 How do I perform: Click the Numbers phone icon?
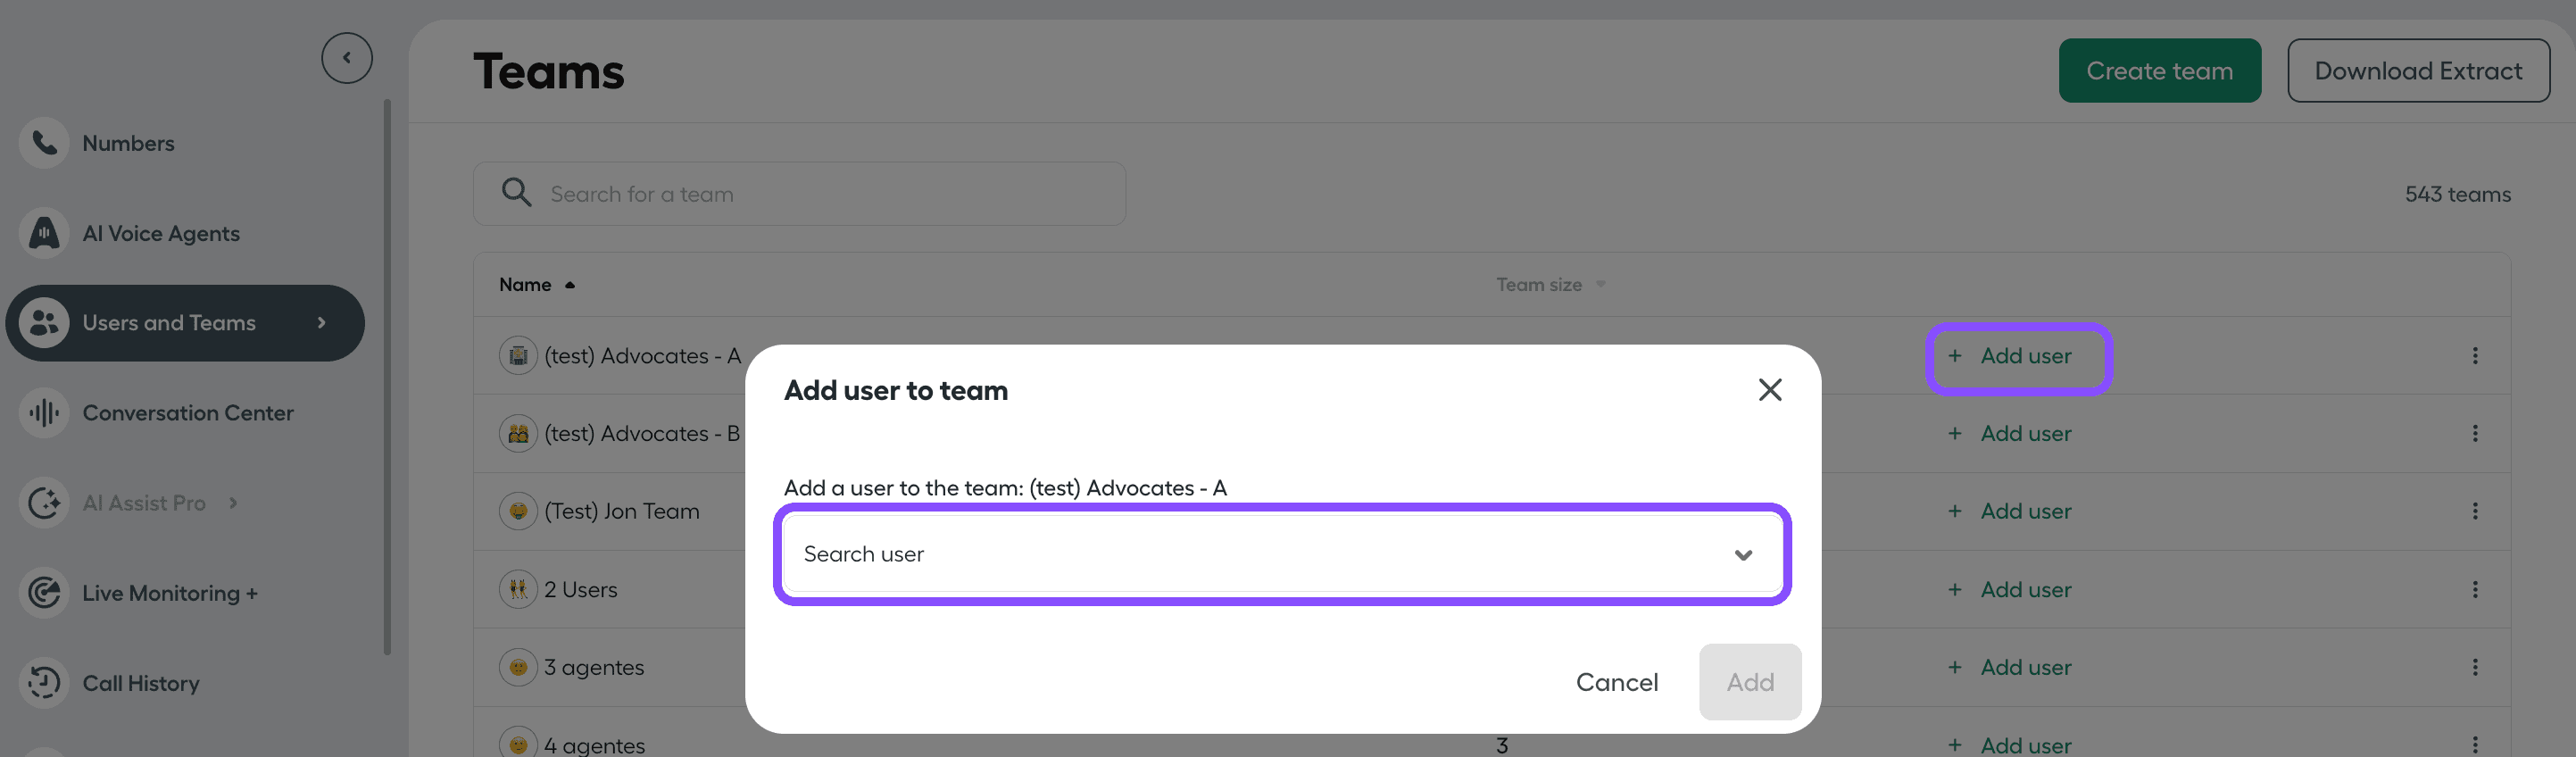click(43, 142)
